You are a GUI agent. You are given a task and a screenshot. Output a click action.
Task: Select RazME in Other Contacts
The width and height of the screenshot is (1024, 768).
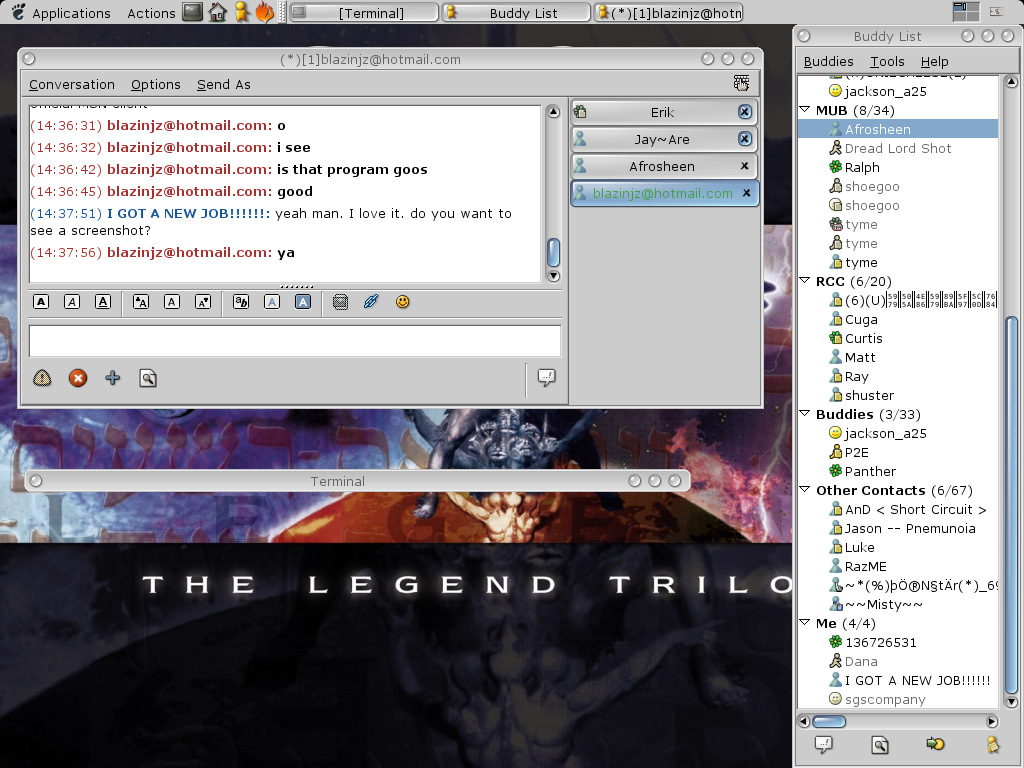898,566
